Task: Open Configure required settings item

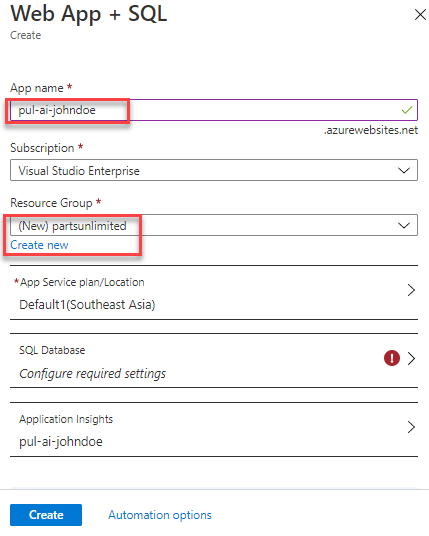Action: pos(93,374)
